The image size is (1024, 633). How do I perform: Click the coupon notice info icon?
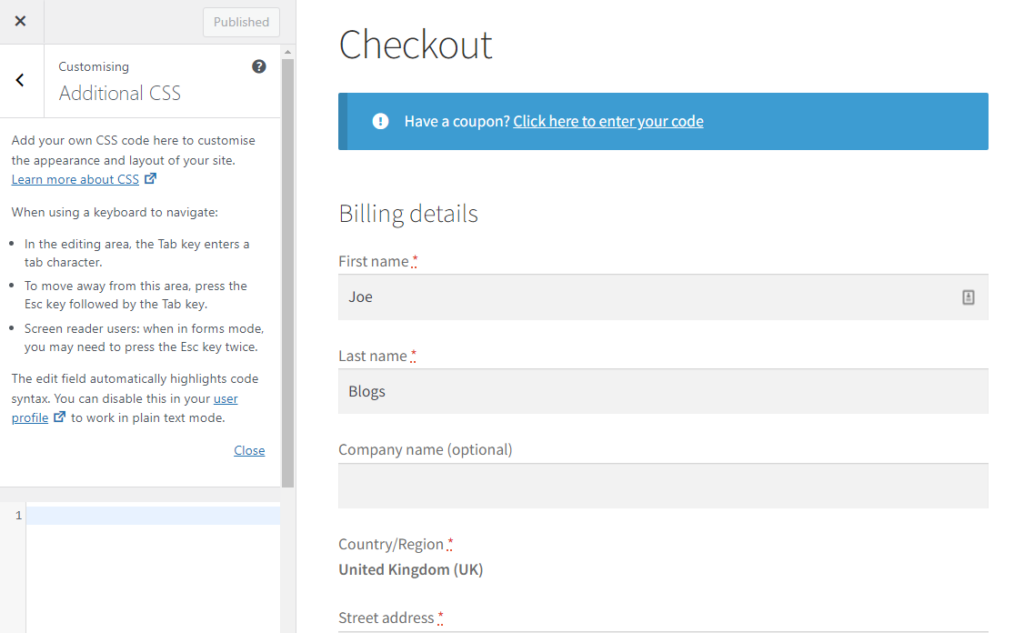(x=380, y=122)
